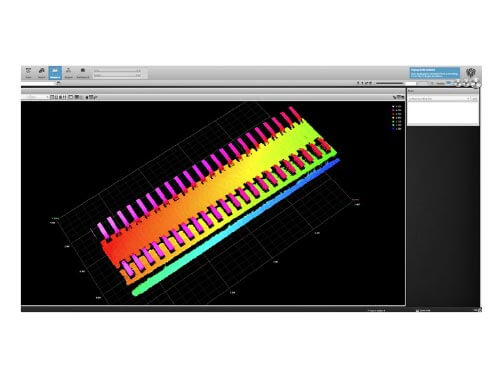Select the highlighted Measure page icon

point(55,73)
